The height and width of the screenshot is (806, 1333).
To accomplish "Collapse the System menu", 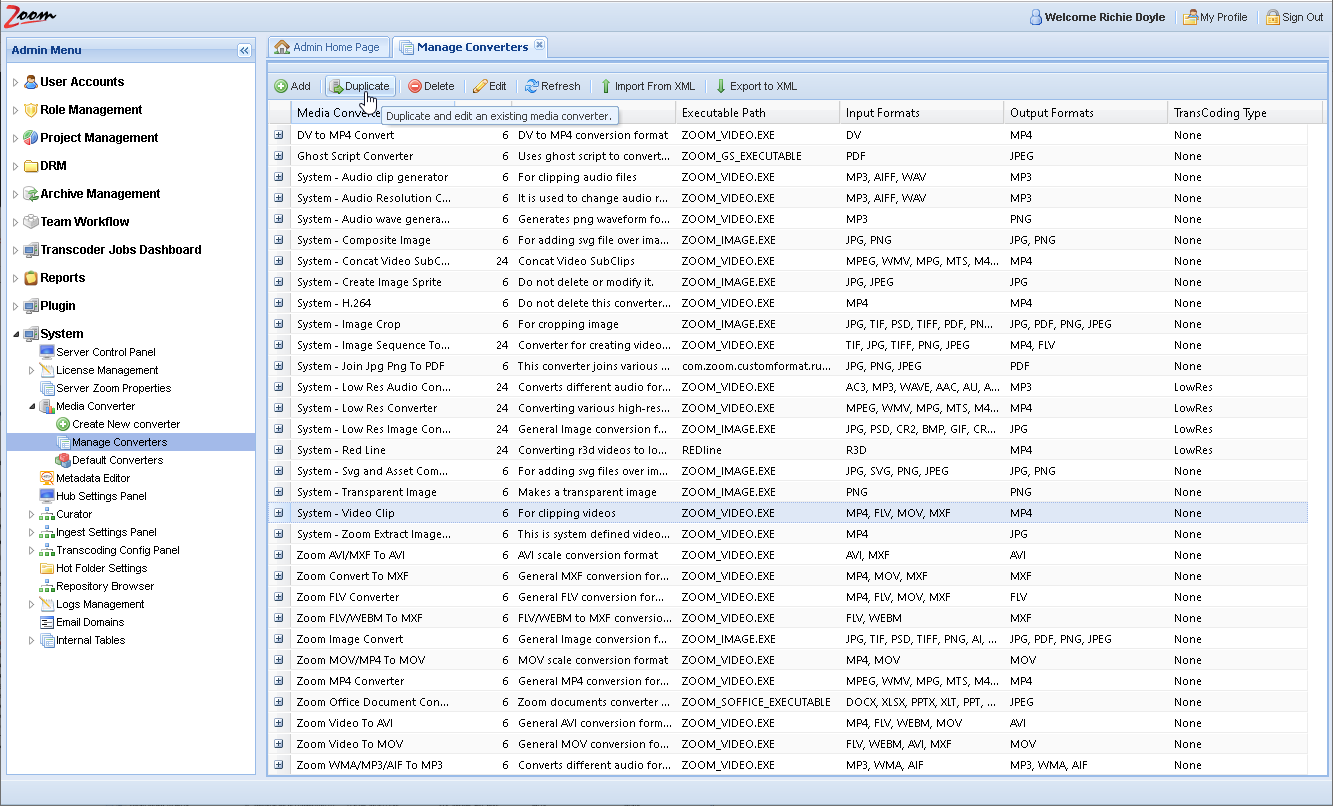I will pyautogui.click(x=15, y=334).
